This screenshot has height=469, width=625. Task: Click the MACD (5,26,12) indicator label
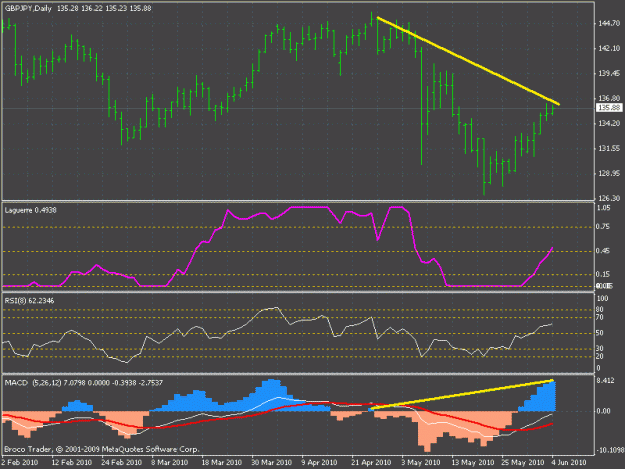tap(33, 383)
